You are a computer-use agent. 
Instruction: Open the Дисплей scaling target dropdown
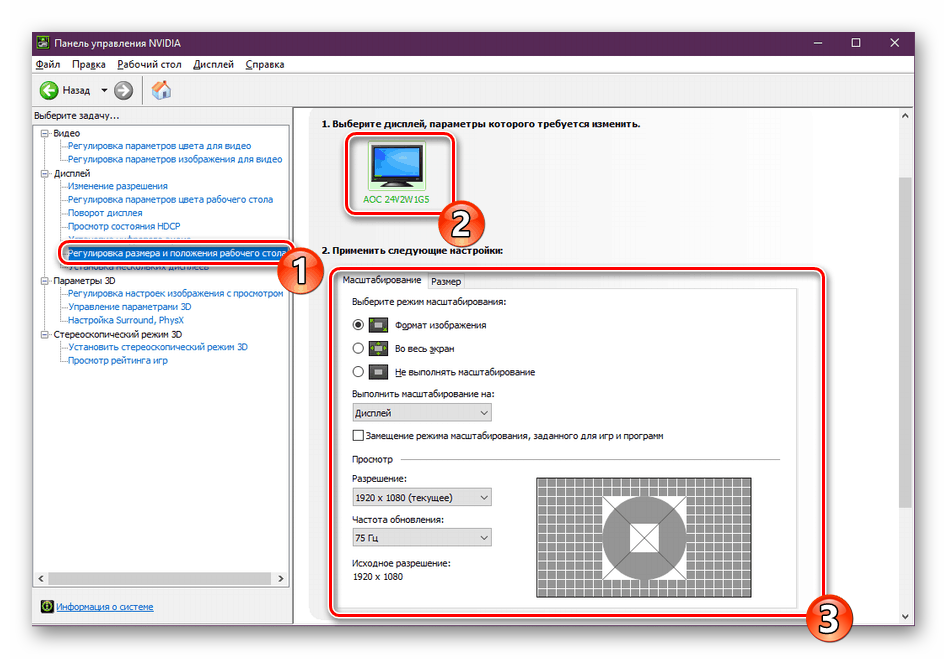pyautogui.click(x=422, y=413)
